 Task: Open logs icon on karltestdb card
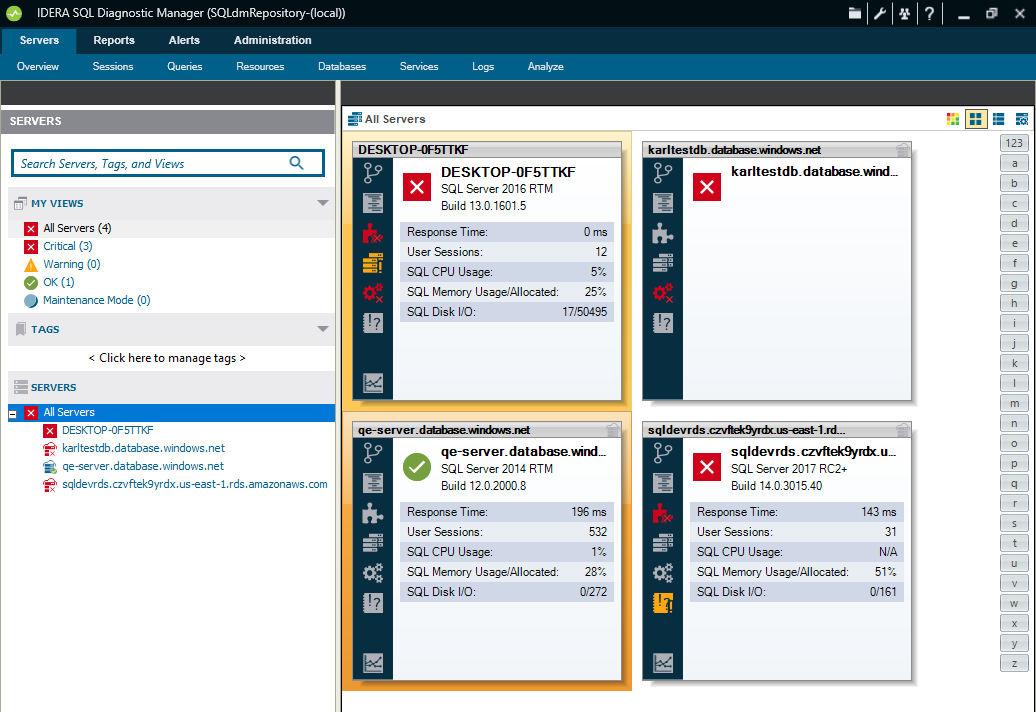point(663,323)
